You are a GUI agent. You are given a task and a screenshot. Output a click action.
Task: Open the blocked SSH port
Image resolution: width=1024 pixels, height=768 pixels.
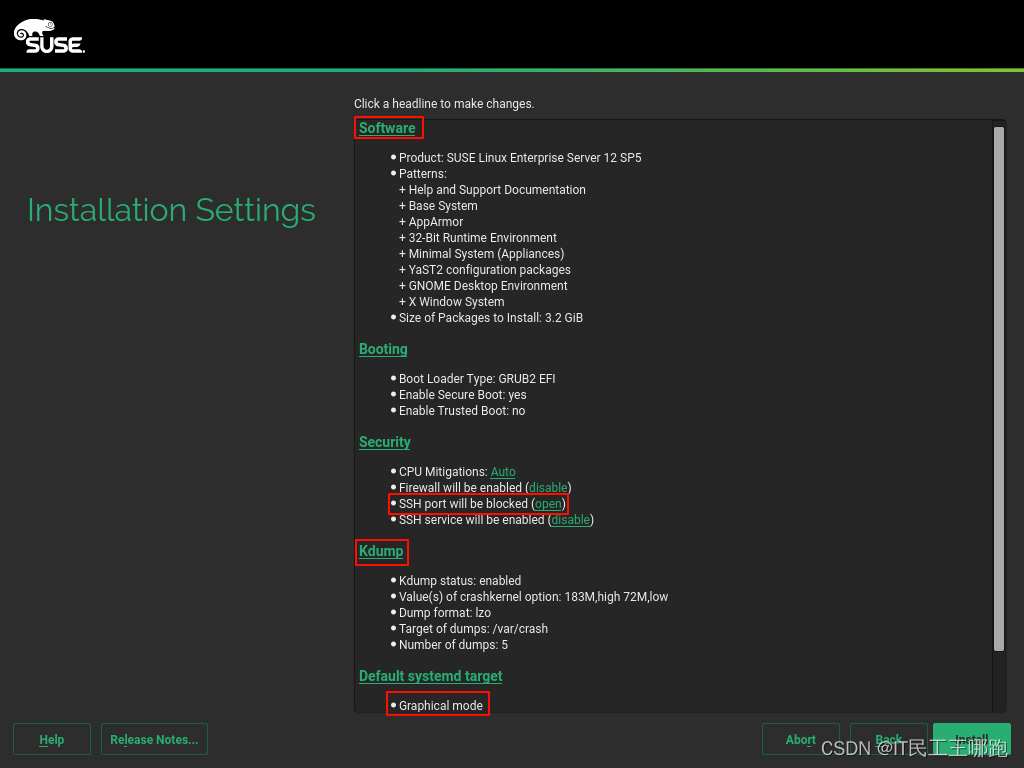tap(548, 503)
